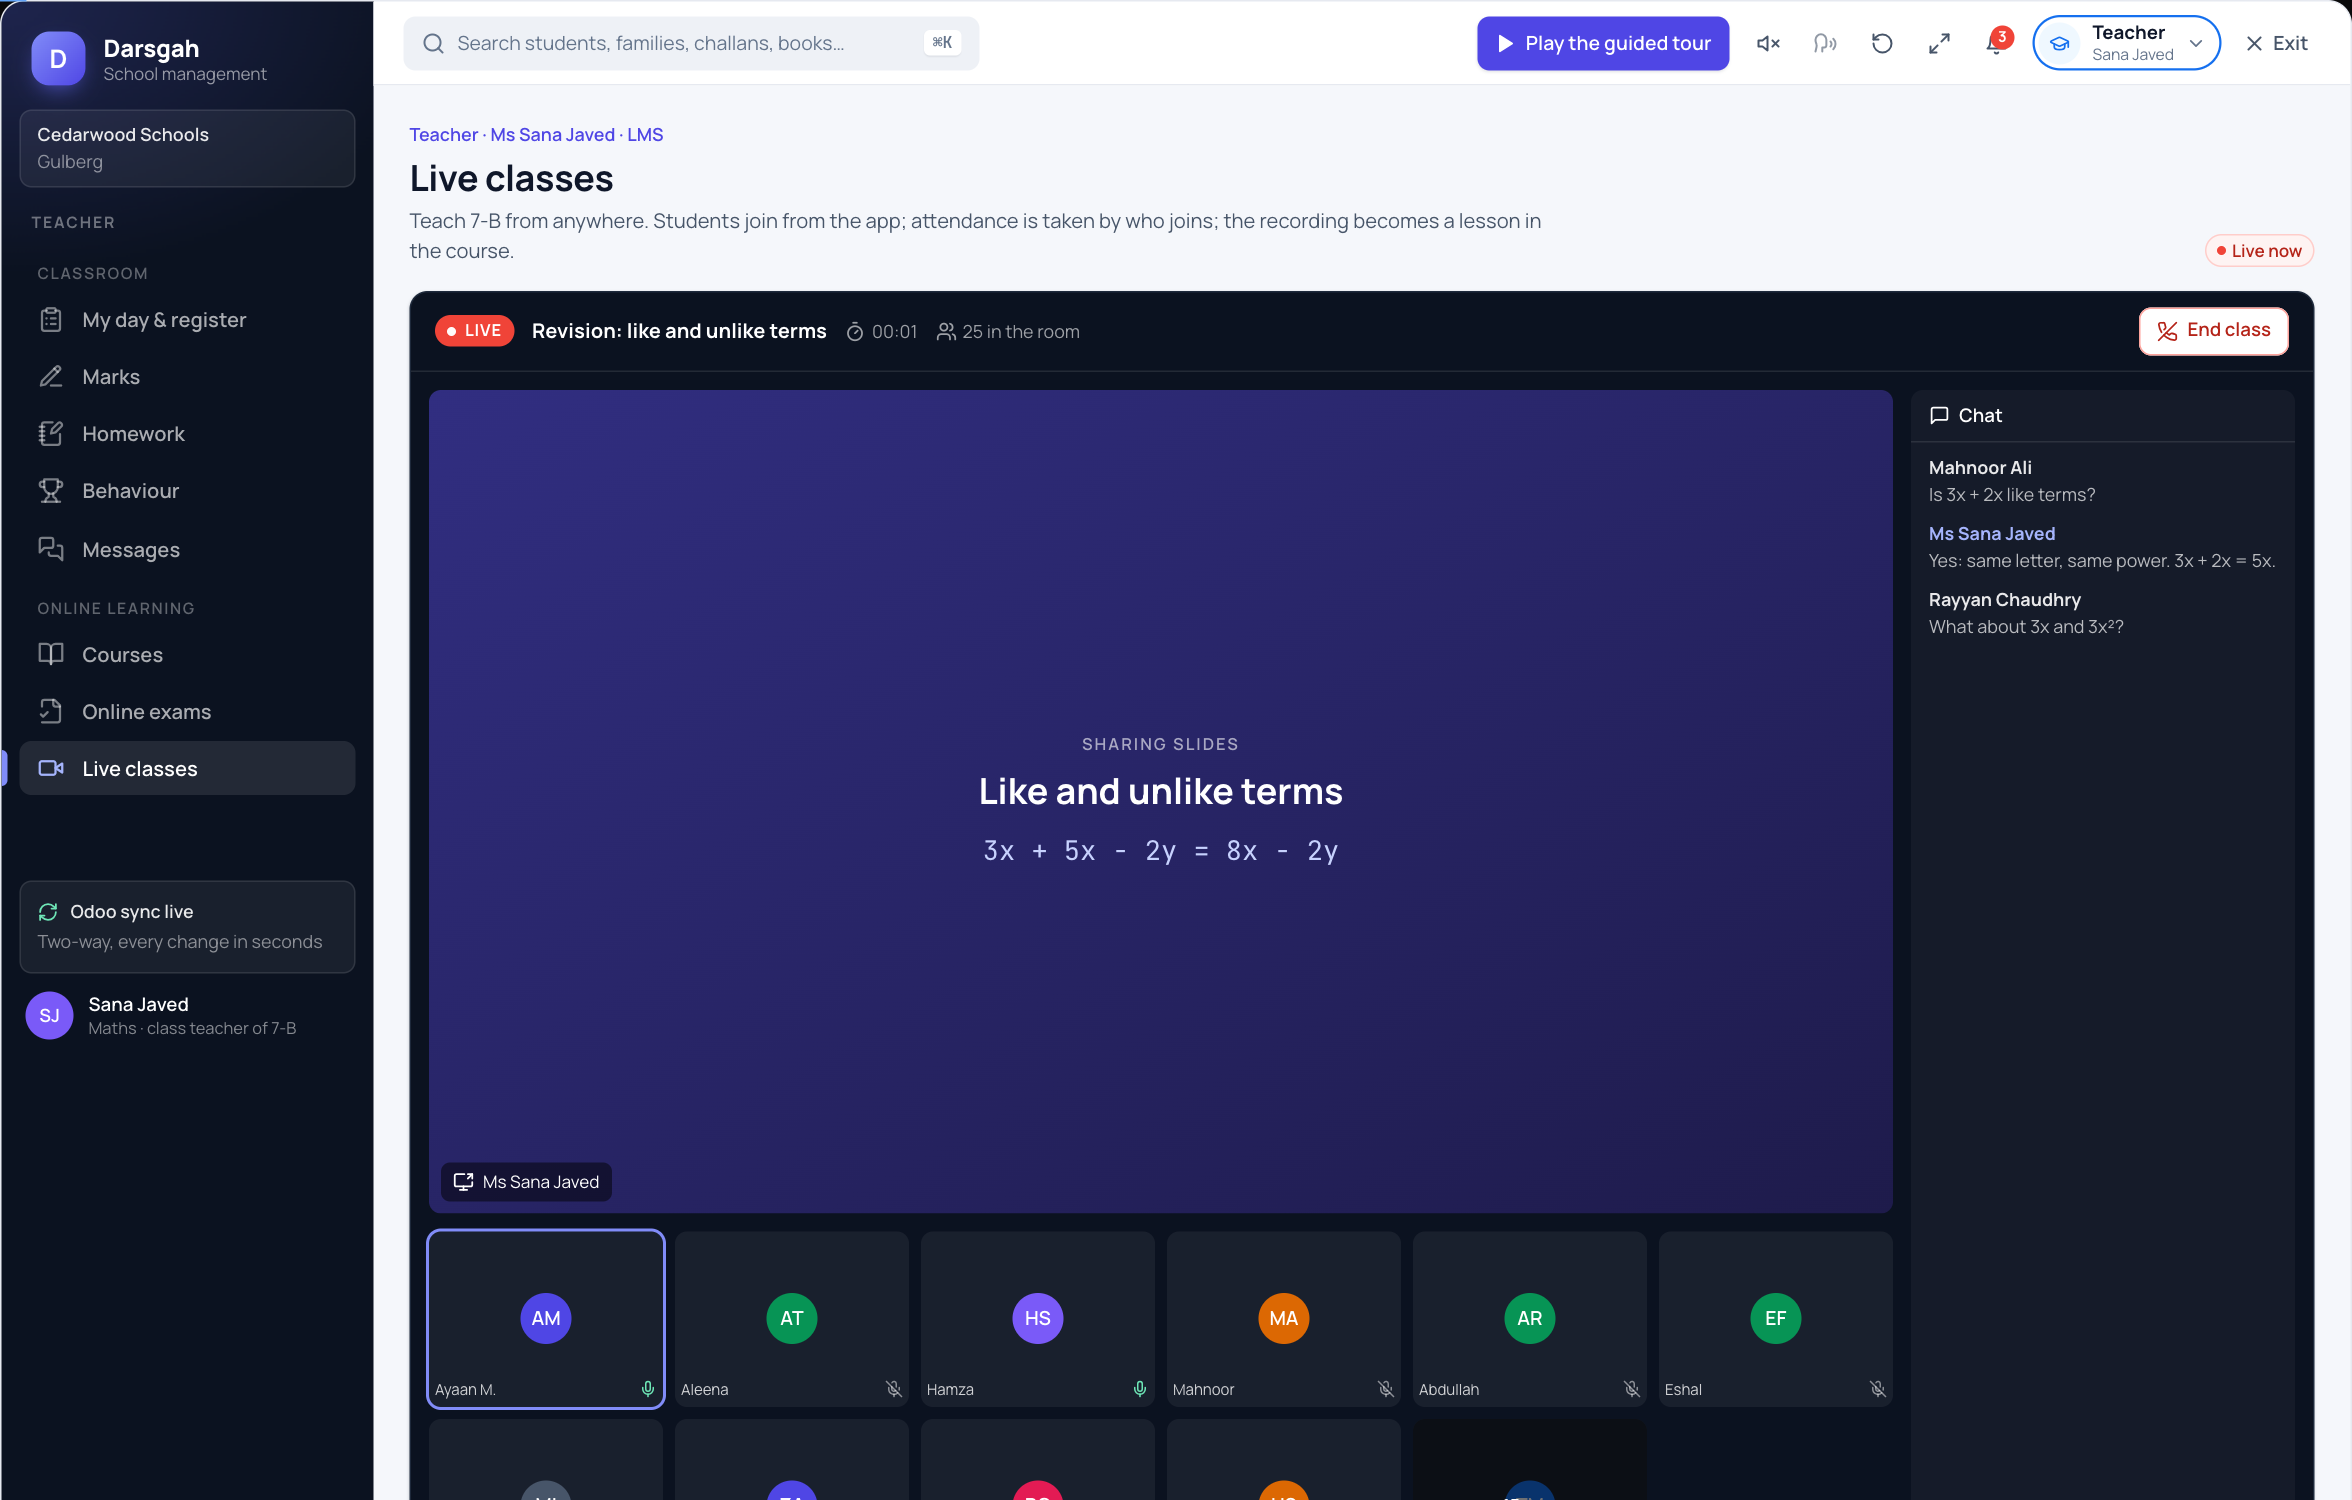The width and height of the screenshot is (2352, 1500).
Task: Select Behaviour in the sidebar
Action: pyautogui.click(x=187, y=491)
